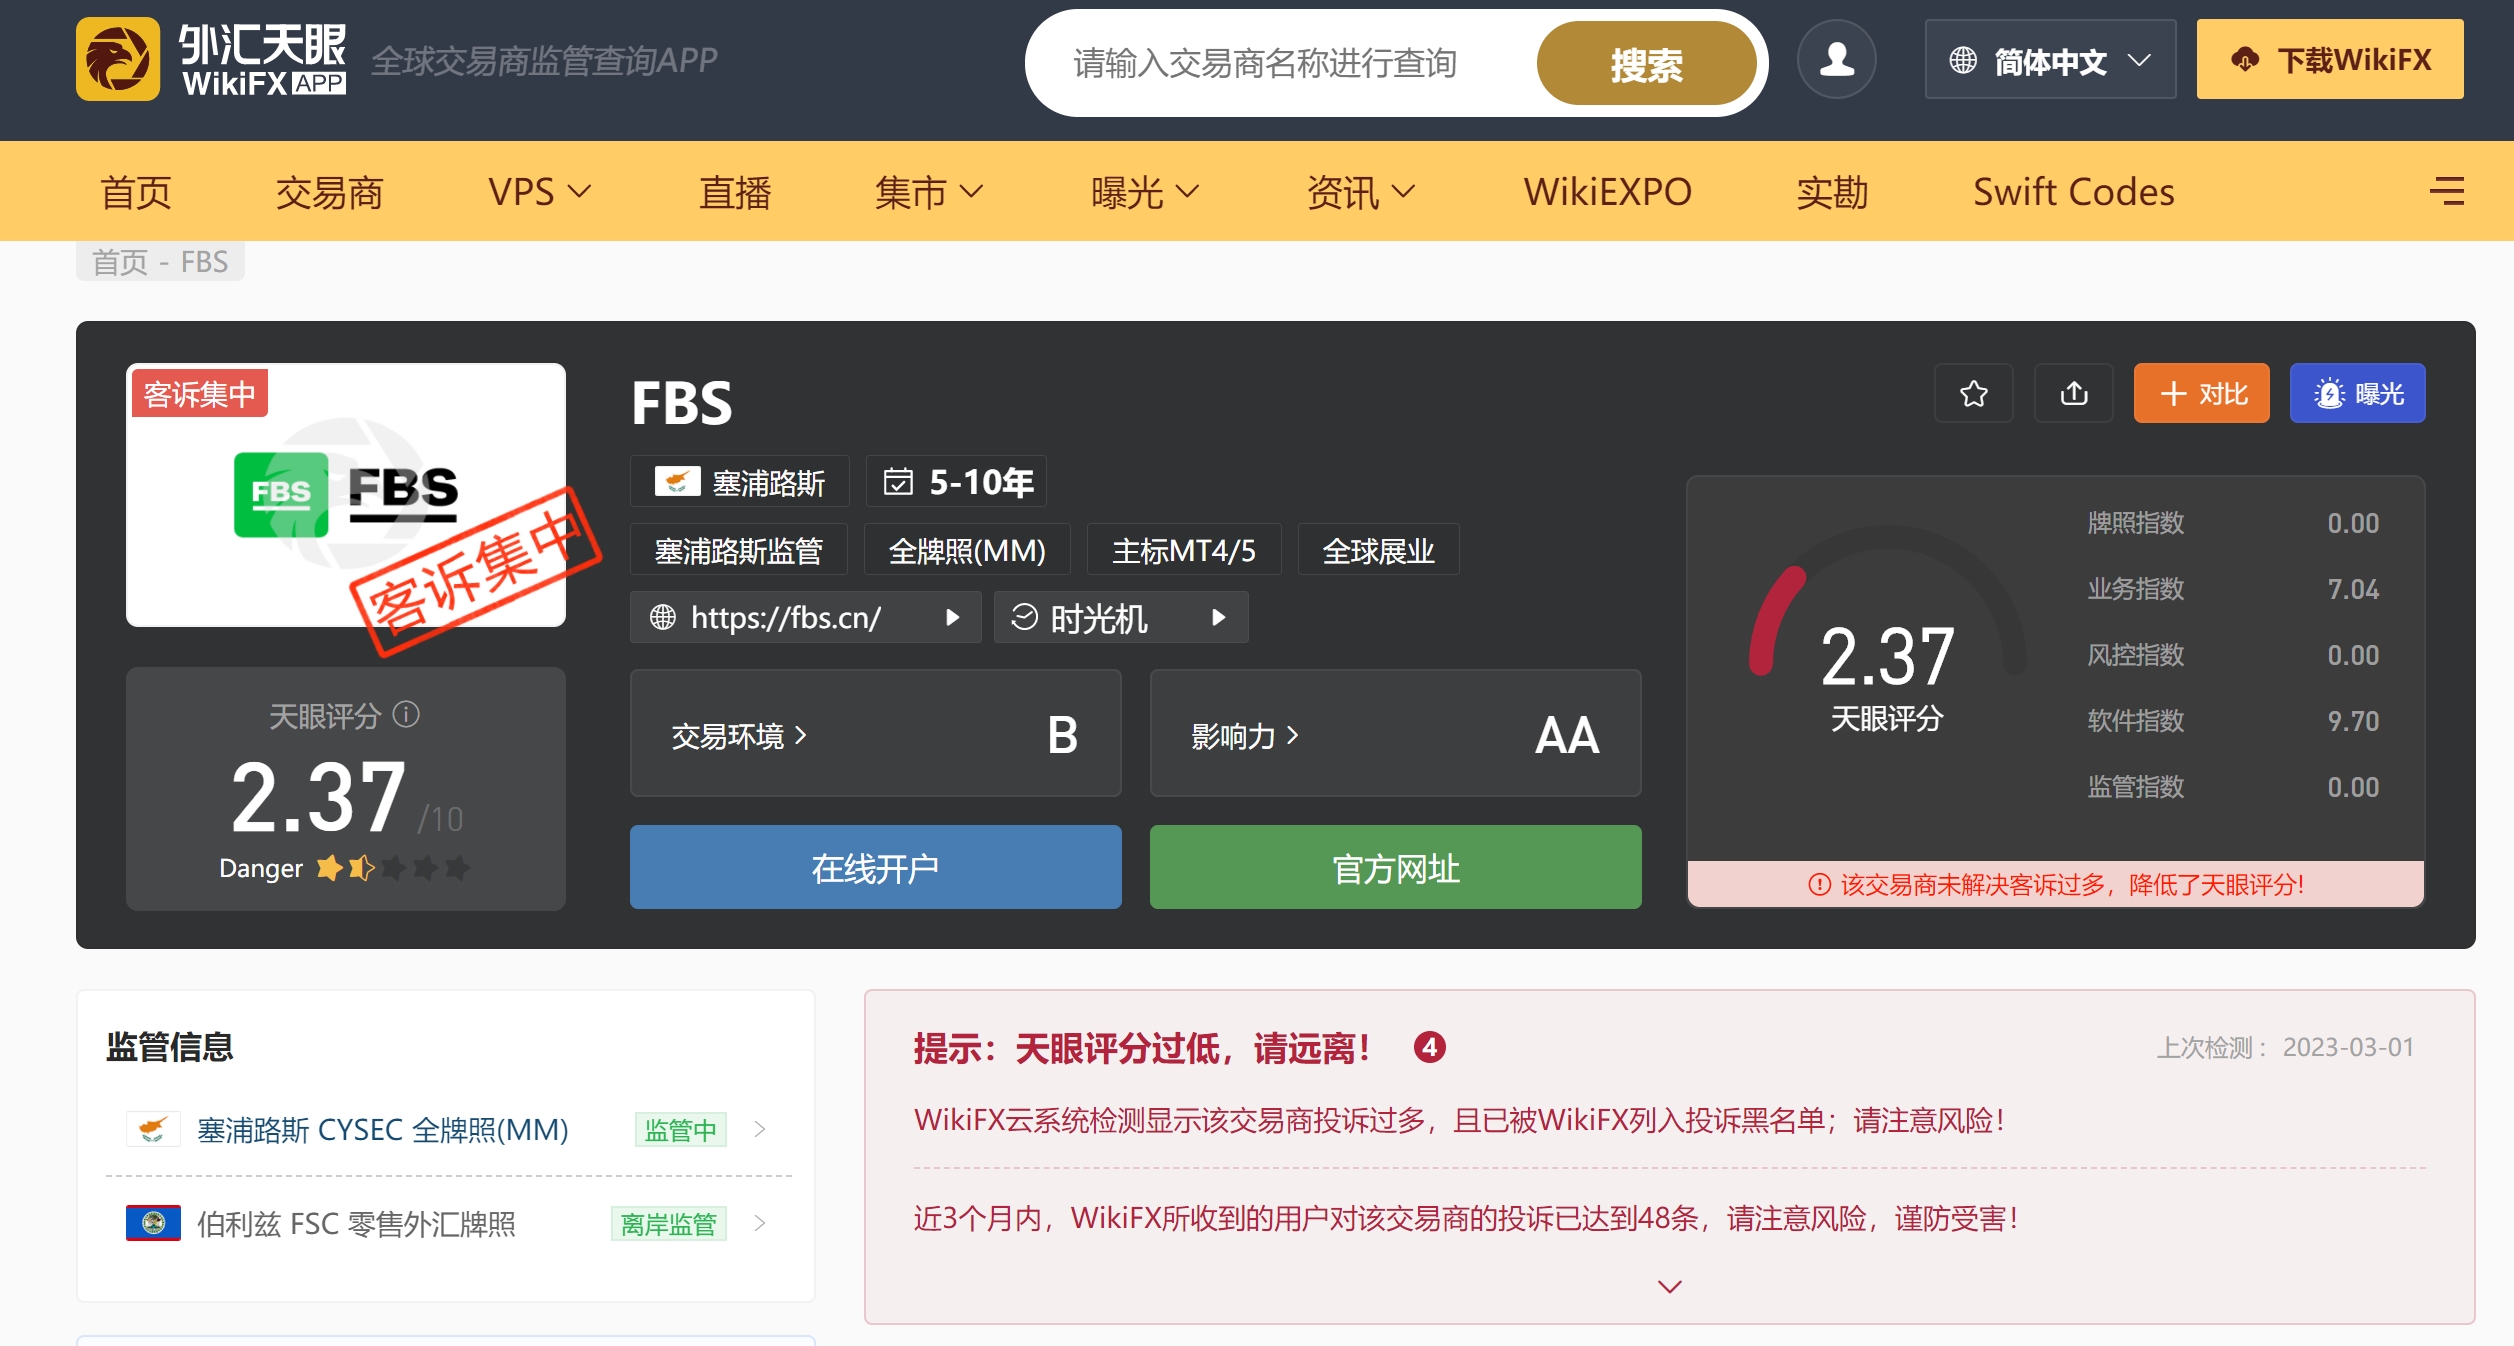Screen dimensions: 2514x1346
Task: Click the 监管中 status badge
Action: coord(680,1129)
